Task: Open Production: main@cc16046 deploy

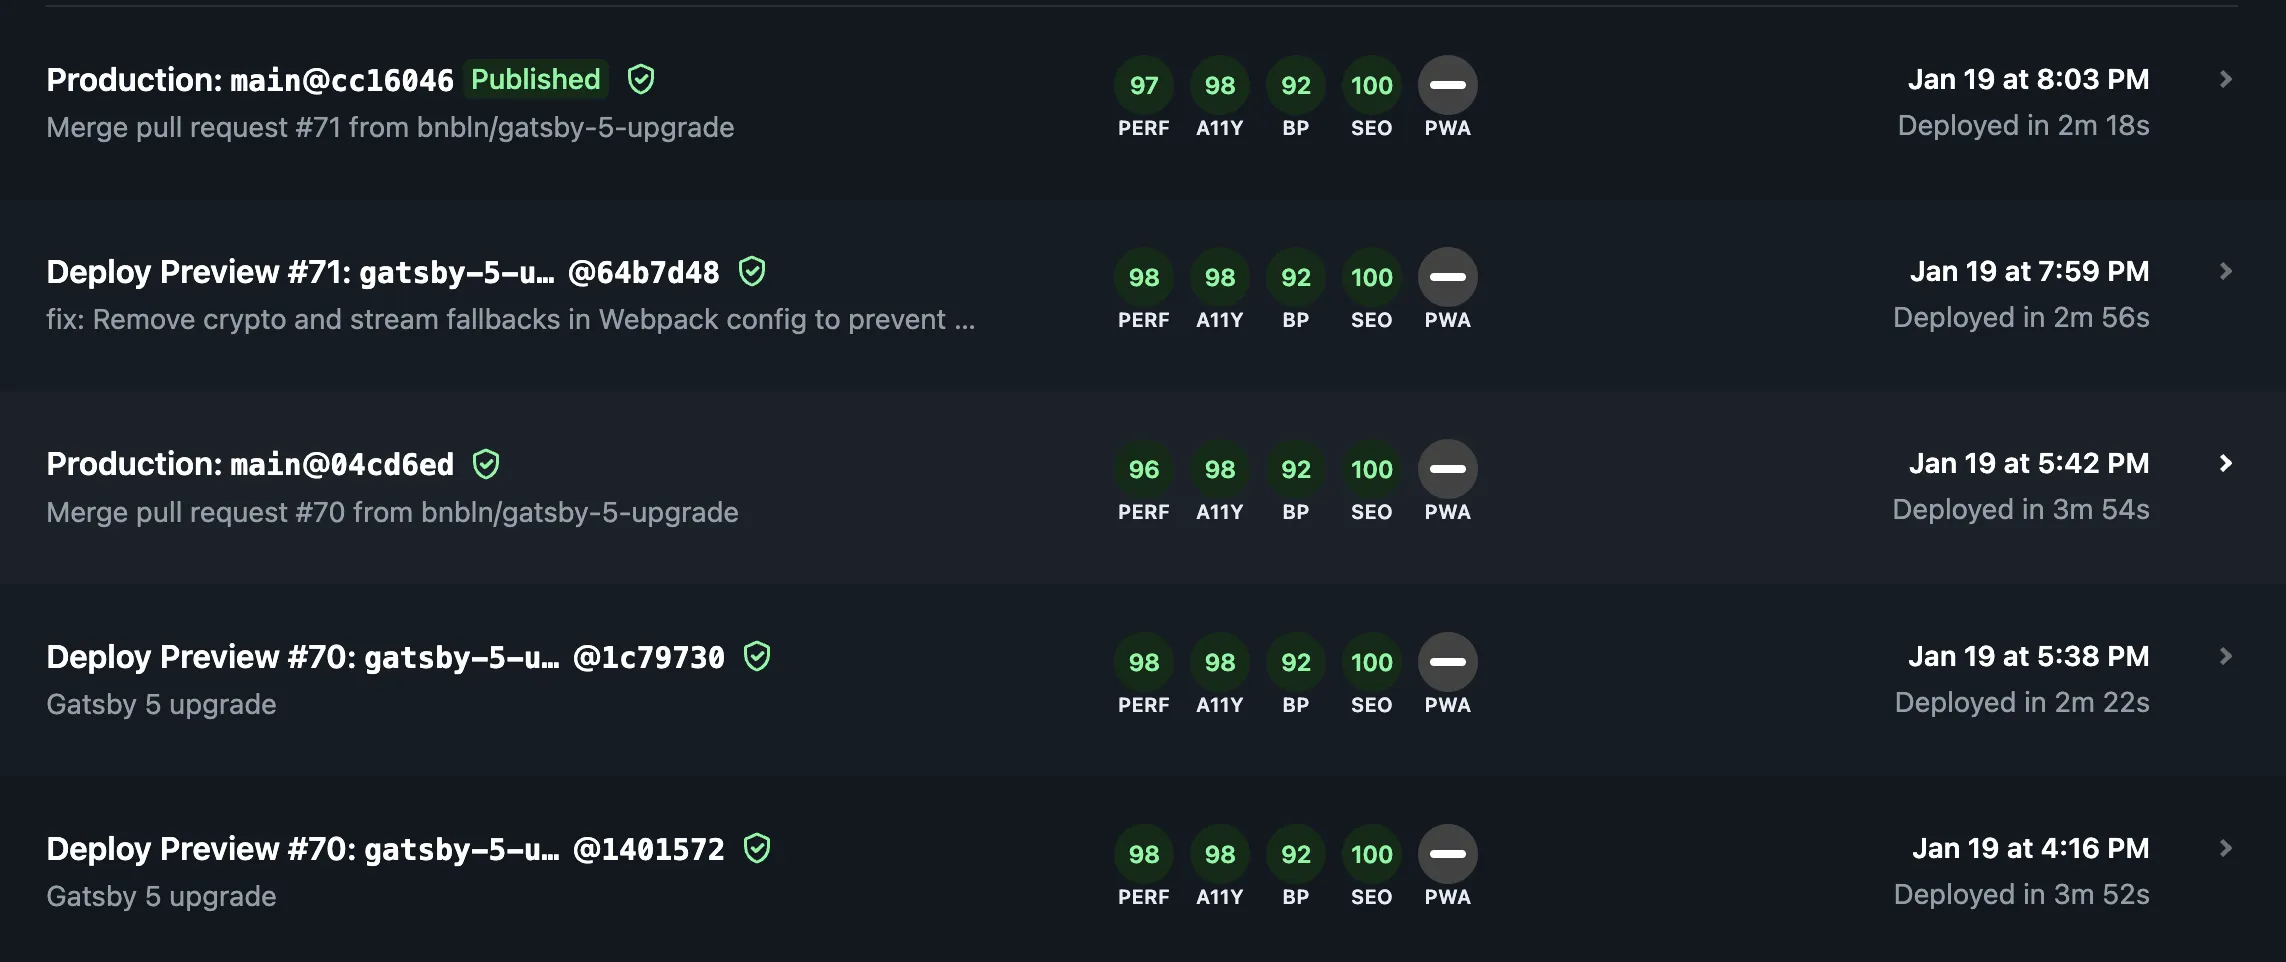Action: tap(250, 80)
